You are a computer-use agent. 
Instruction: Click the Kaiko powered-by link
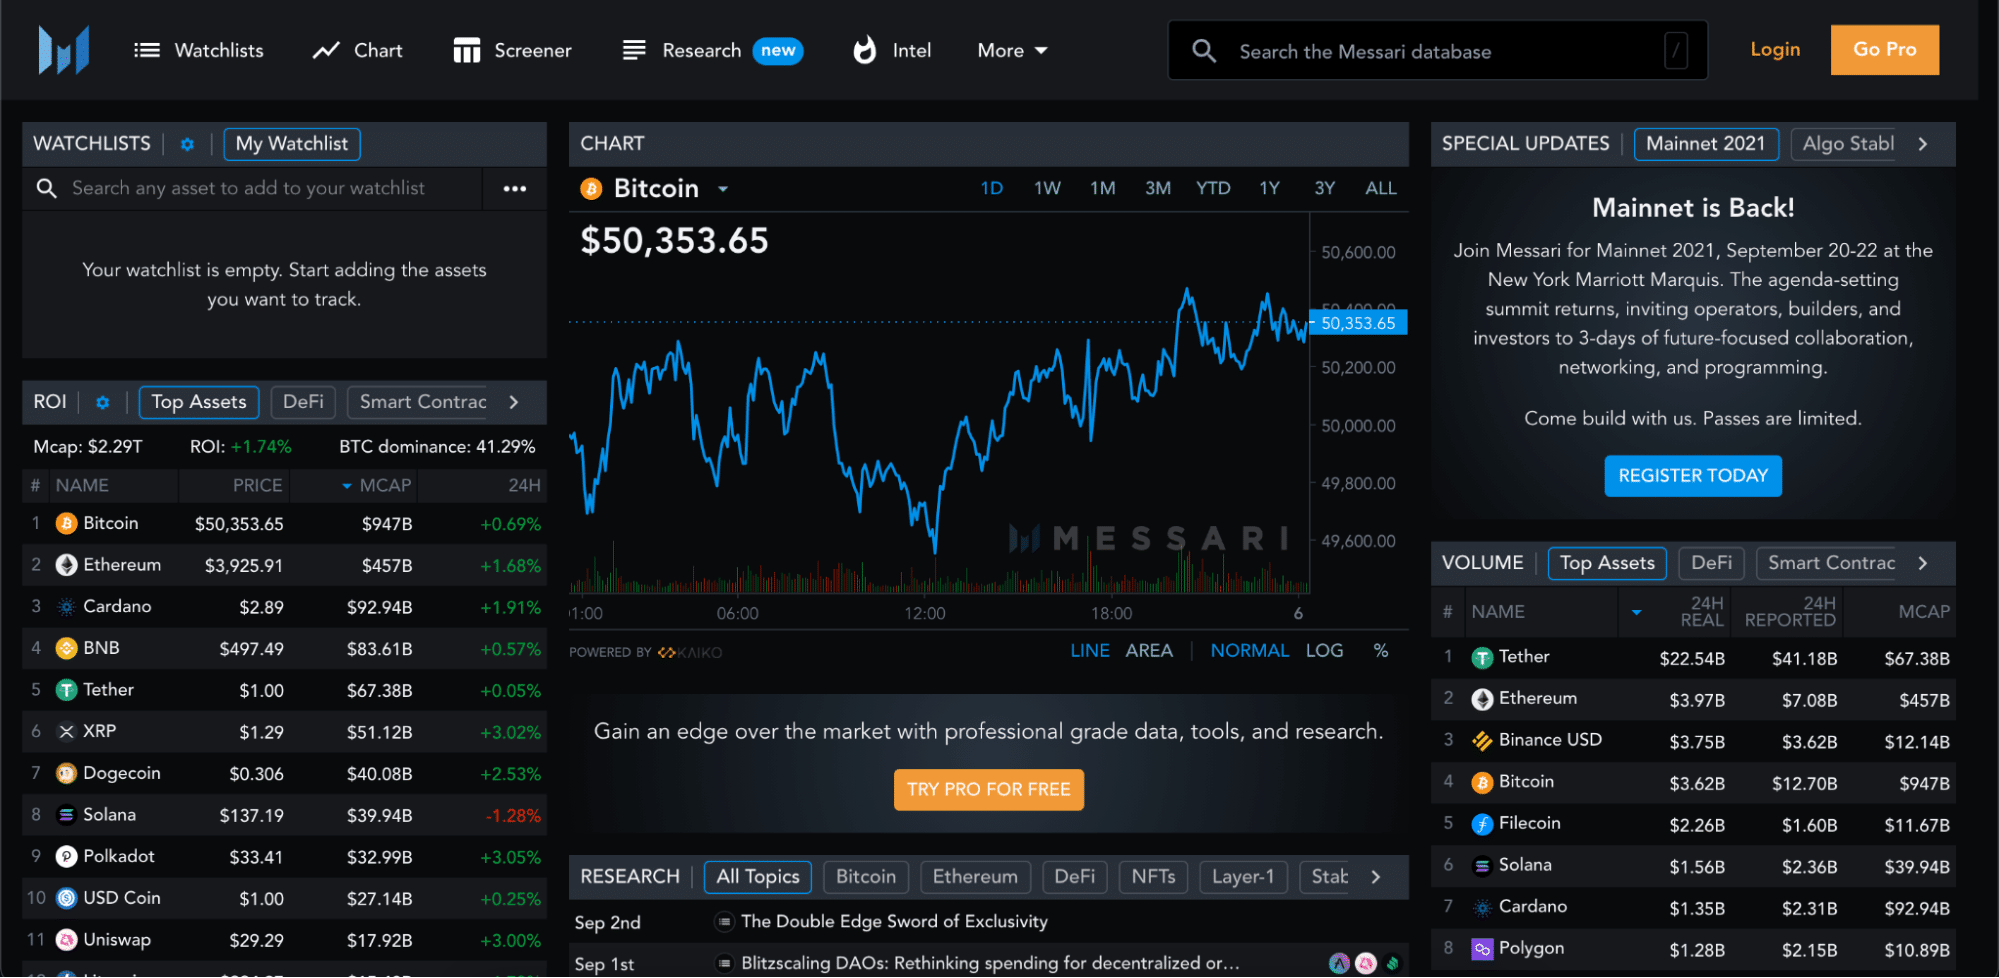[x=690, y=653]
